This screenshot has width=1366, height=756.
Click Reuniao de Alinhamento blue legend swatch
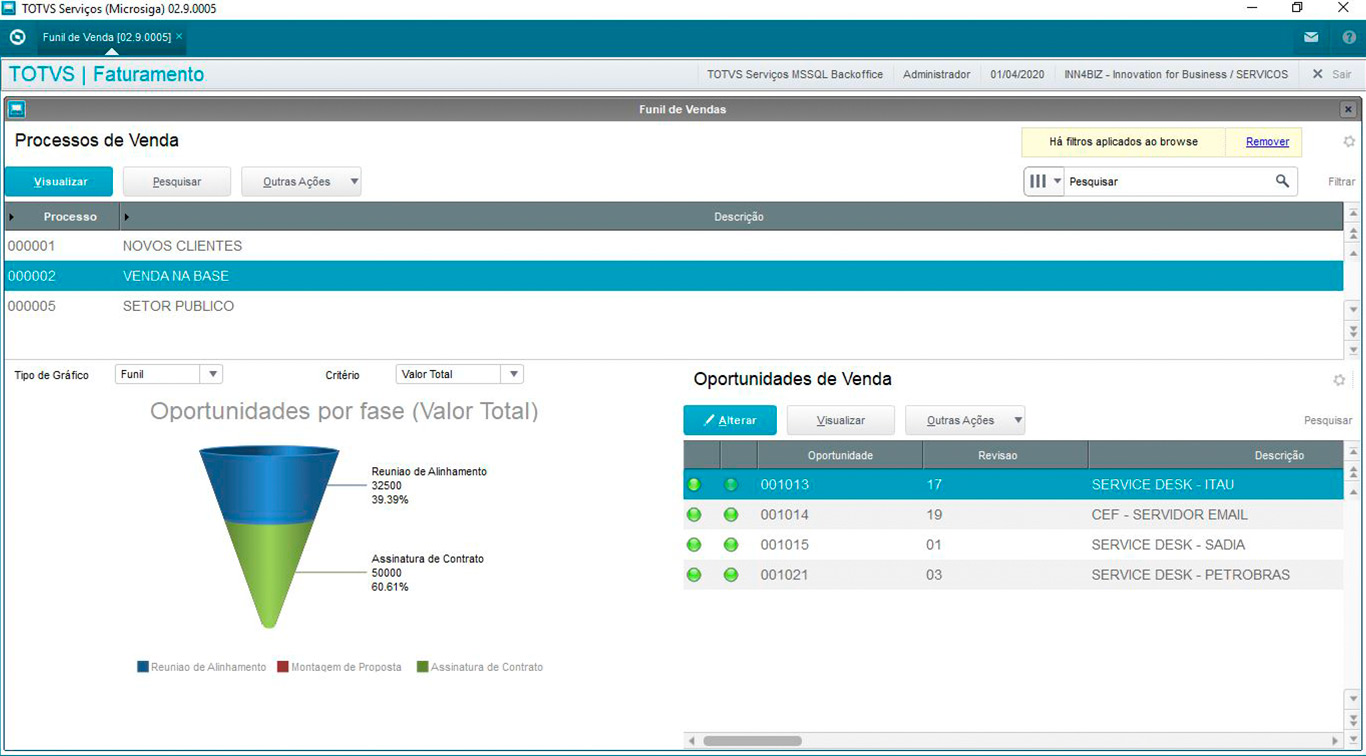coord(143,667)
